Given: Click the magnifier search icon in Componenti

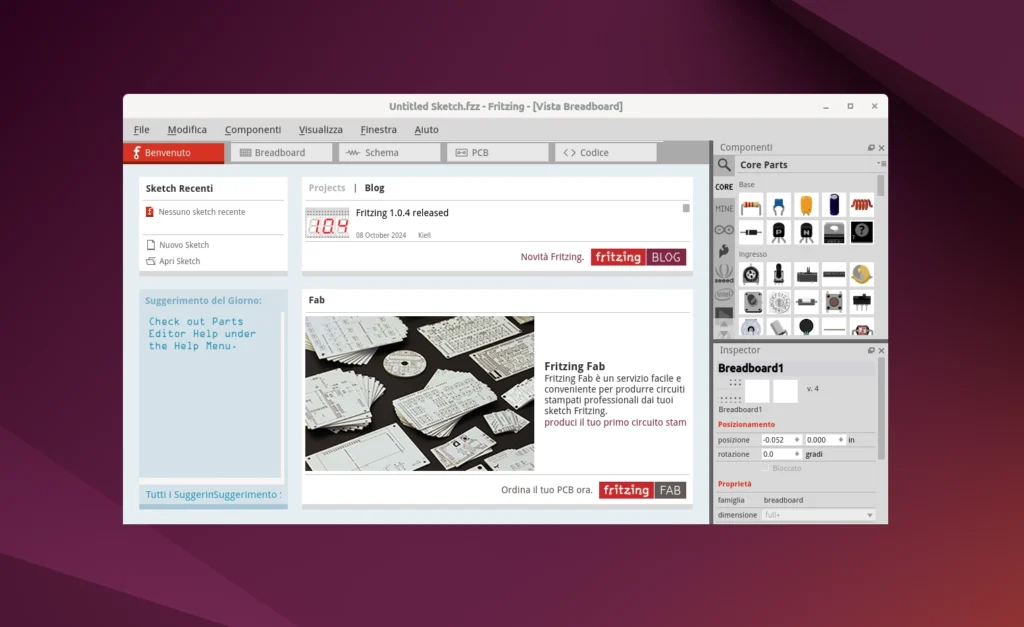Looking at the screenshot, I should (724, 165).
